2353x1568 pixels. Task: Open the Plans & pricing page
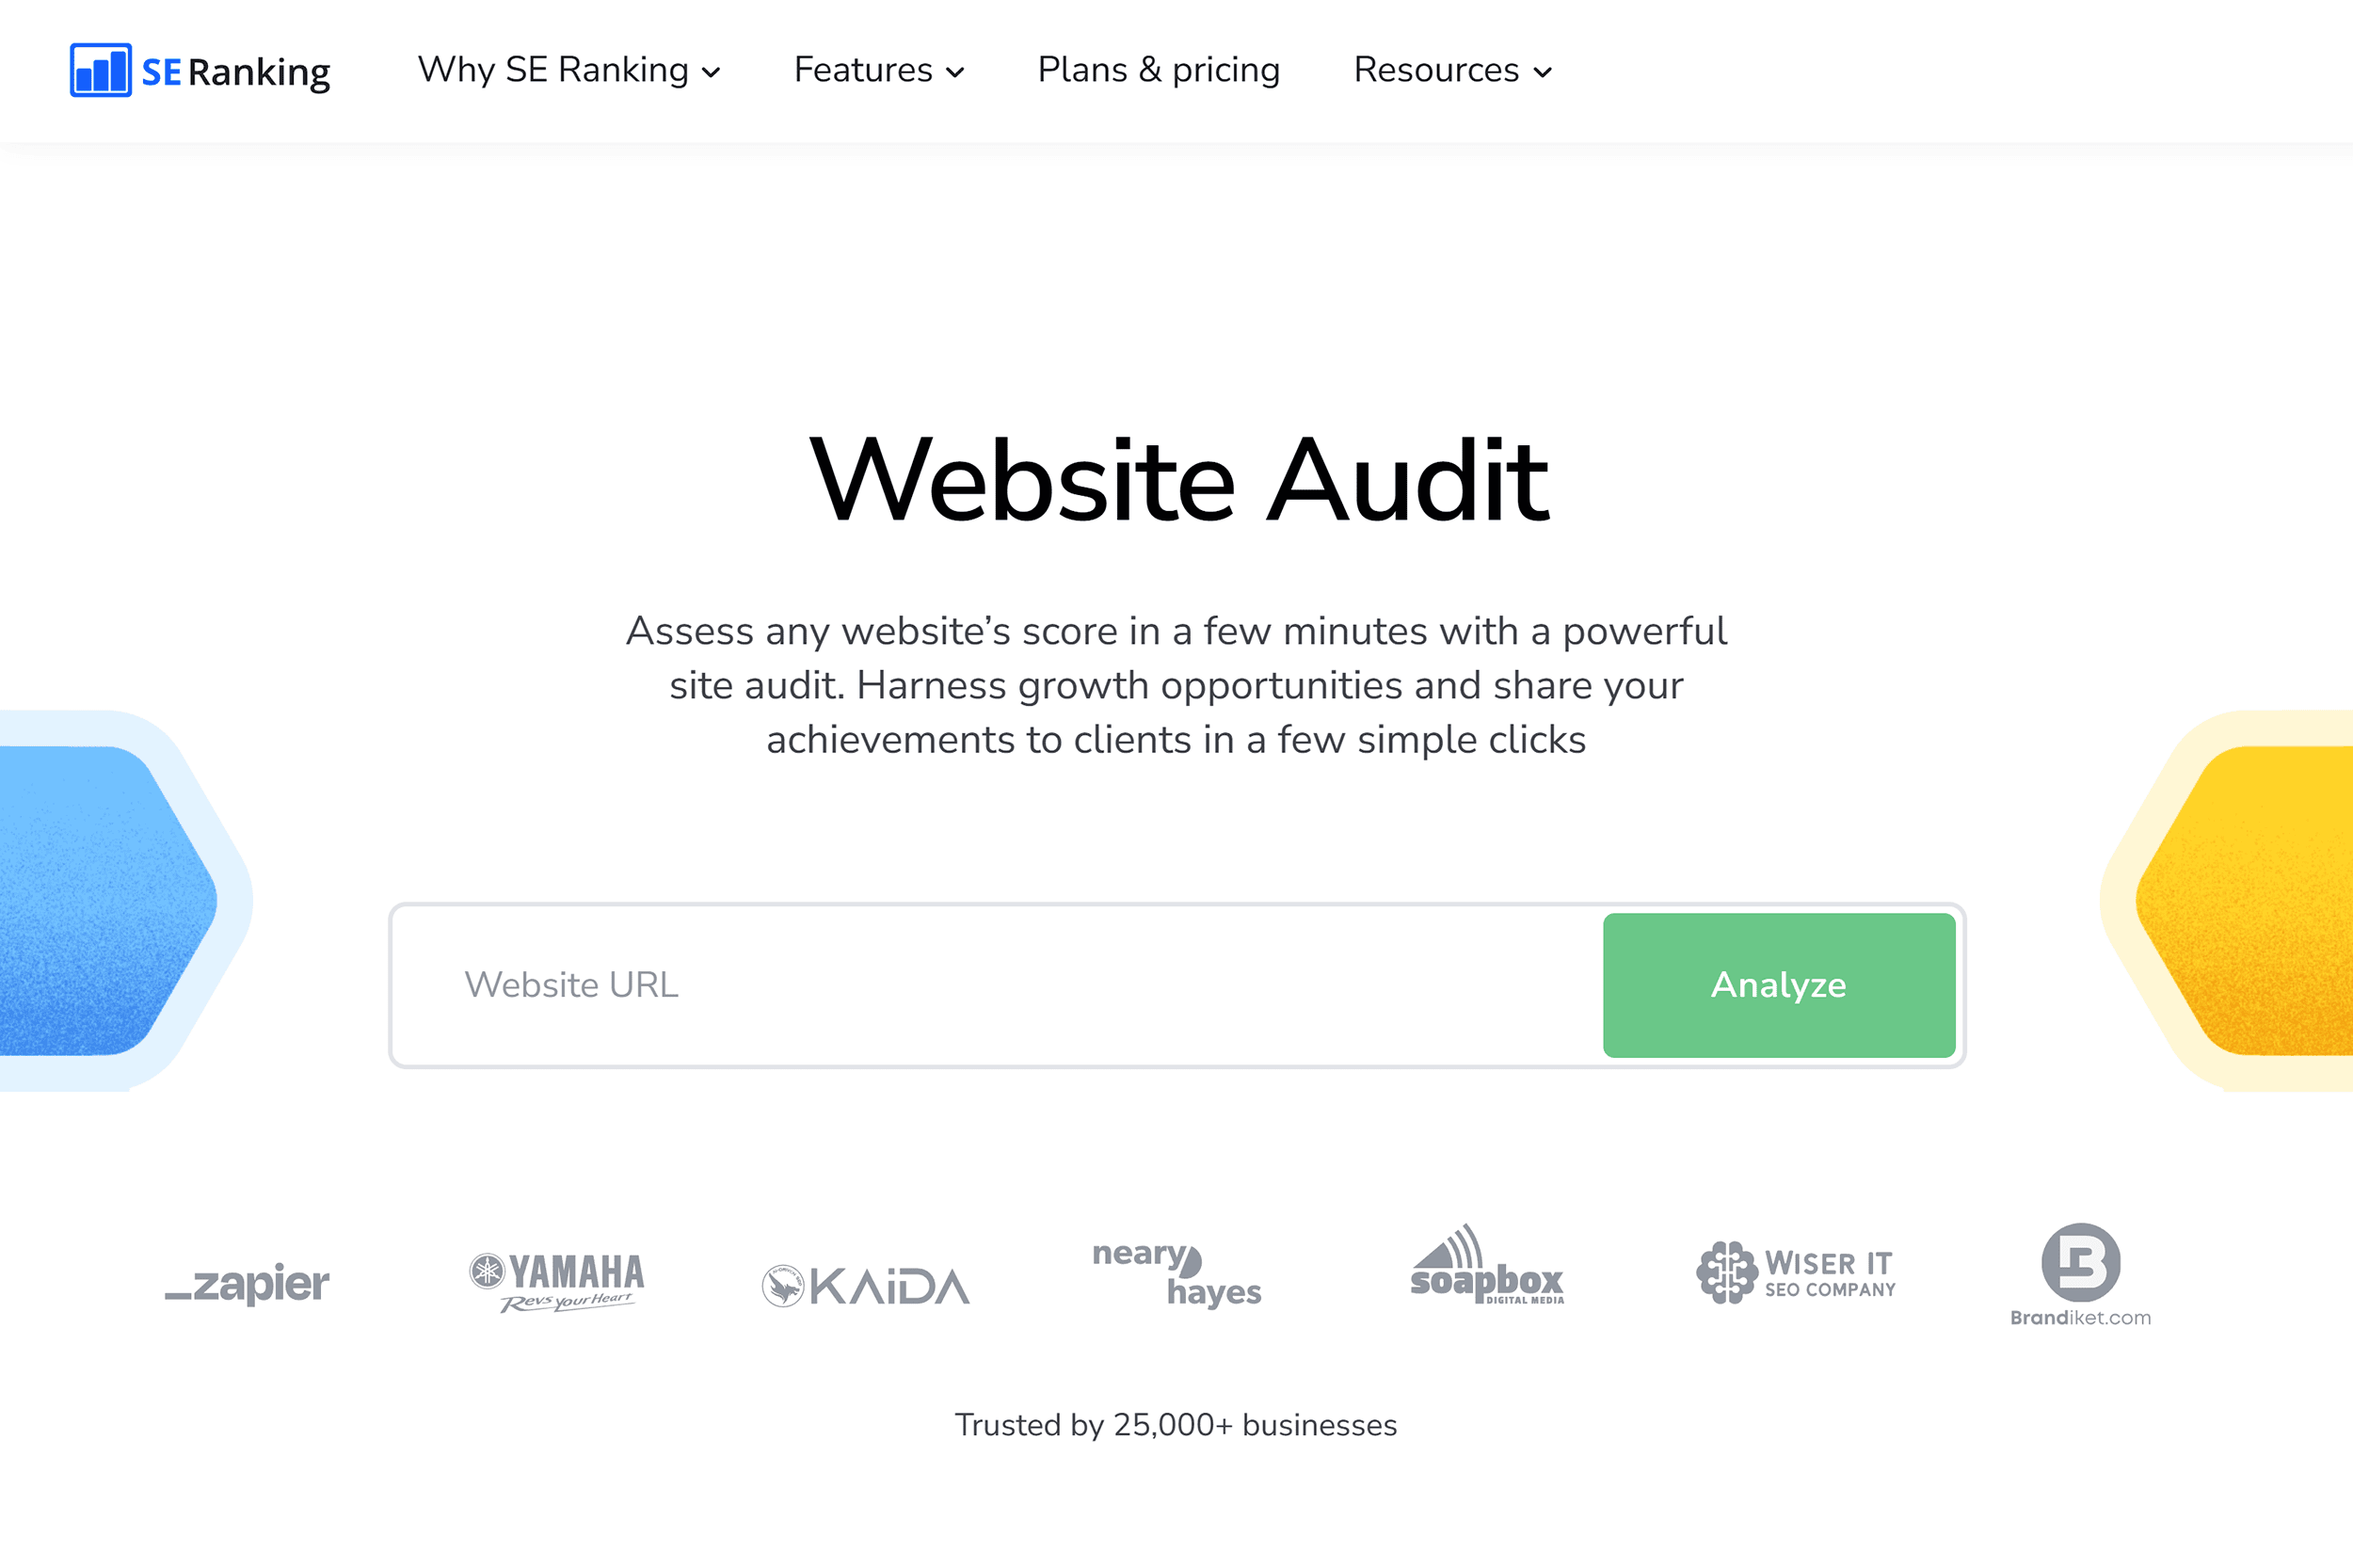1157,70
